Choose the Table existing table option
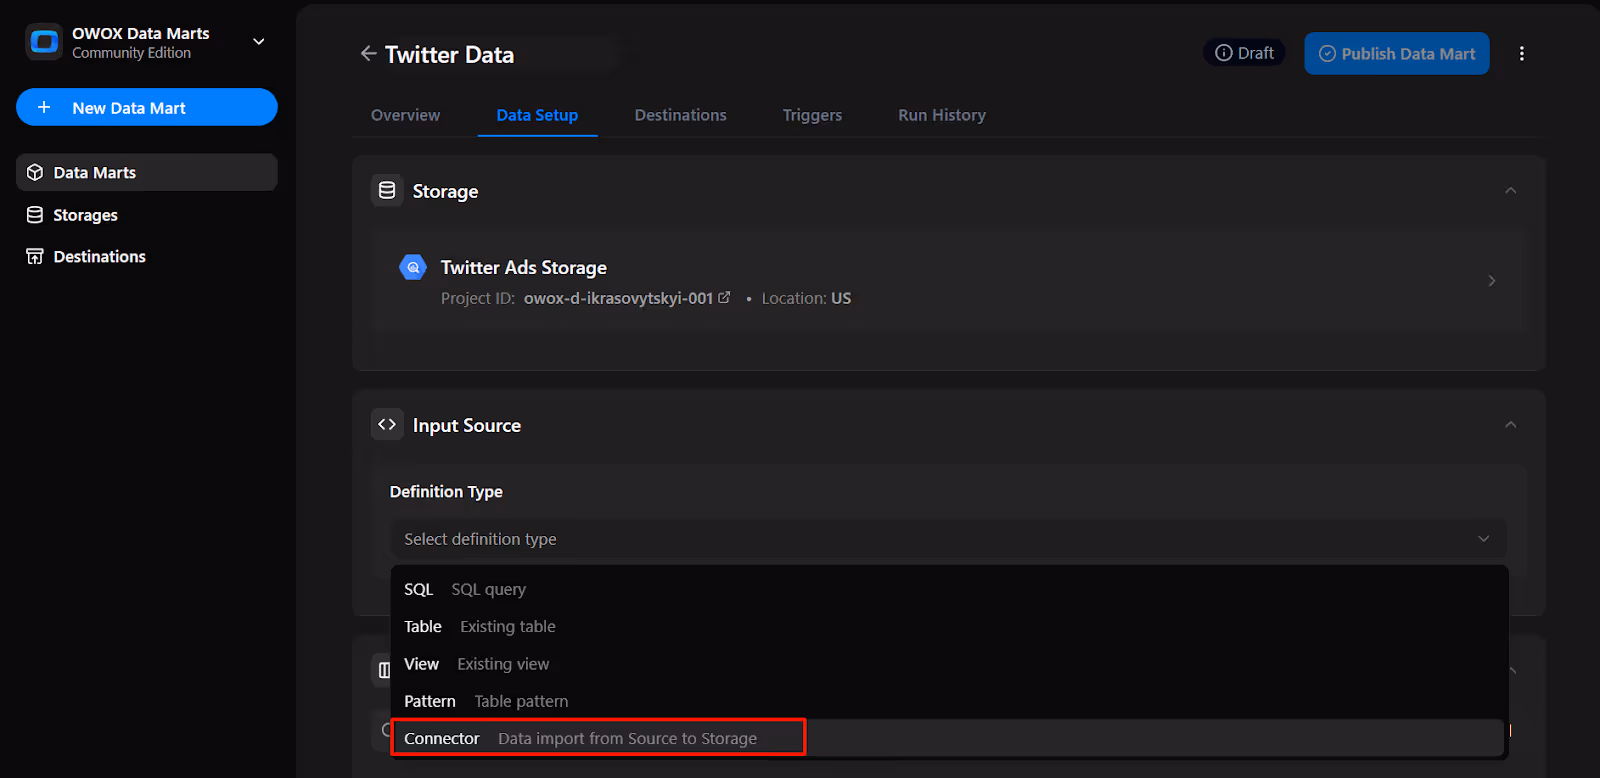 pos(948,627)
